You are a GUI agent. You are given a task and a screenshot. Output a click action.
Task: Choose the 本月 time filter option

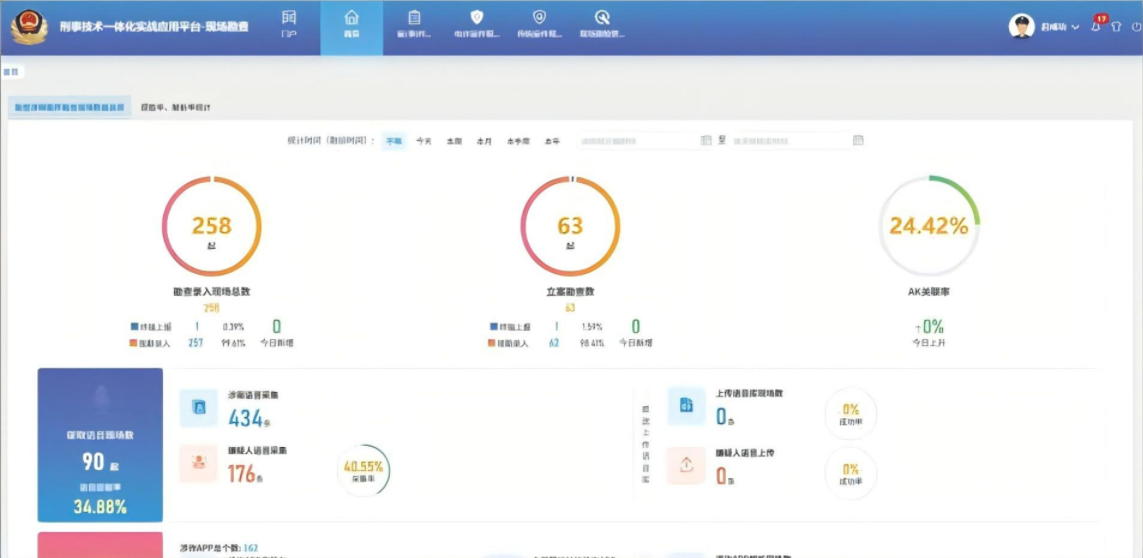point(484,141)
